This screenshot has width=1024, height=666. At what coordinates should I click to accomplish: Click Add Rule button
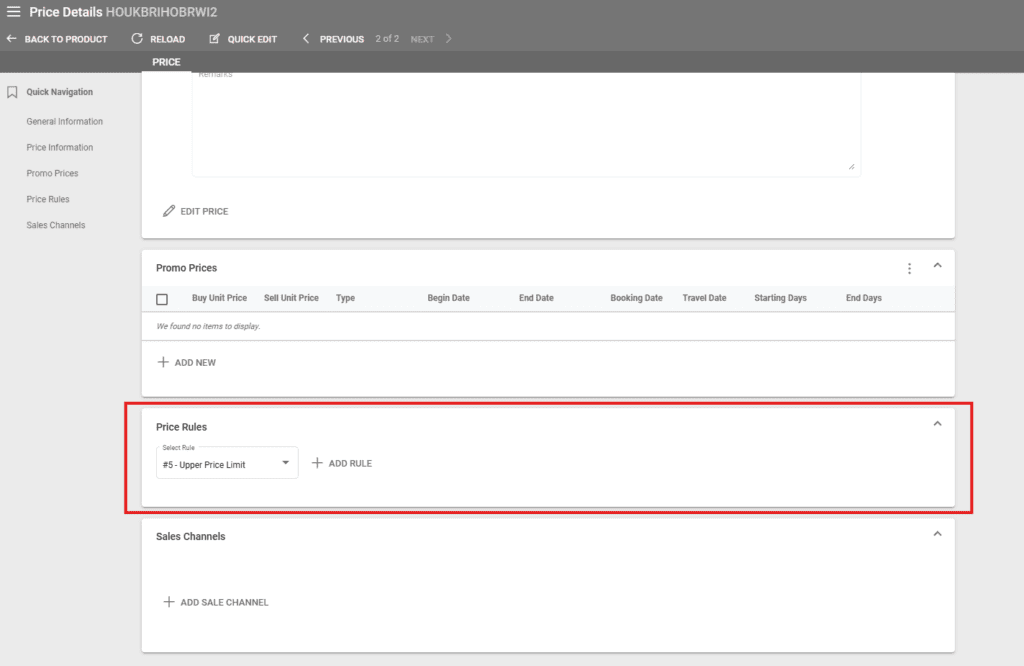coord(342,463)
